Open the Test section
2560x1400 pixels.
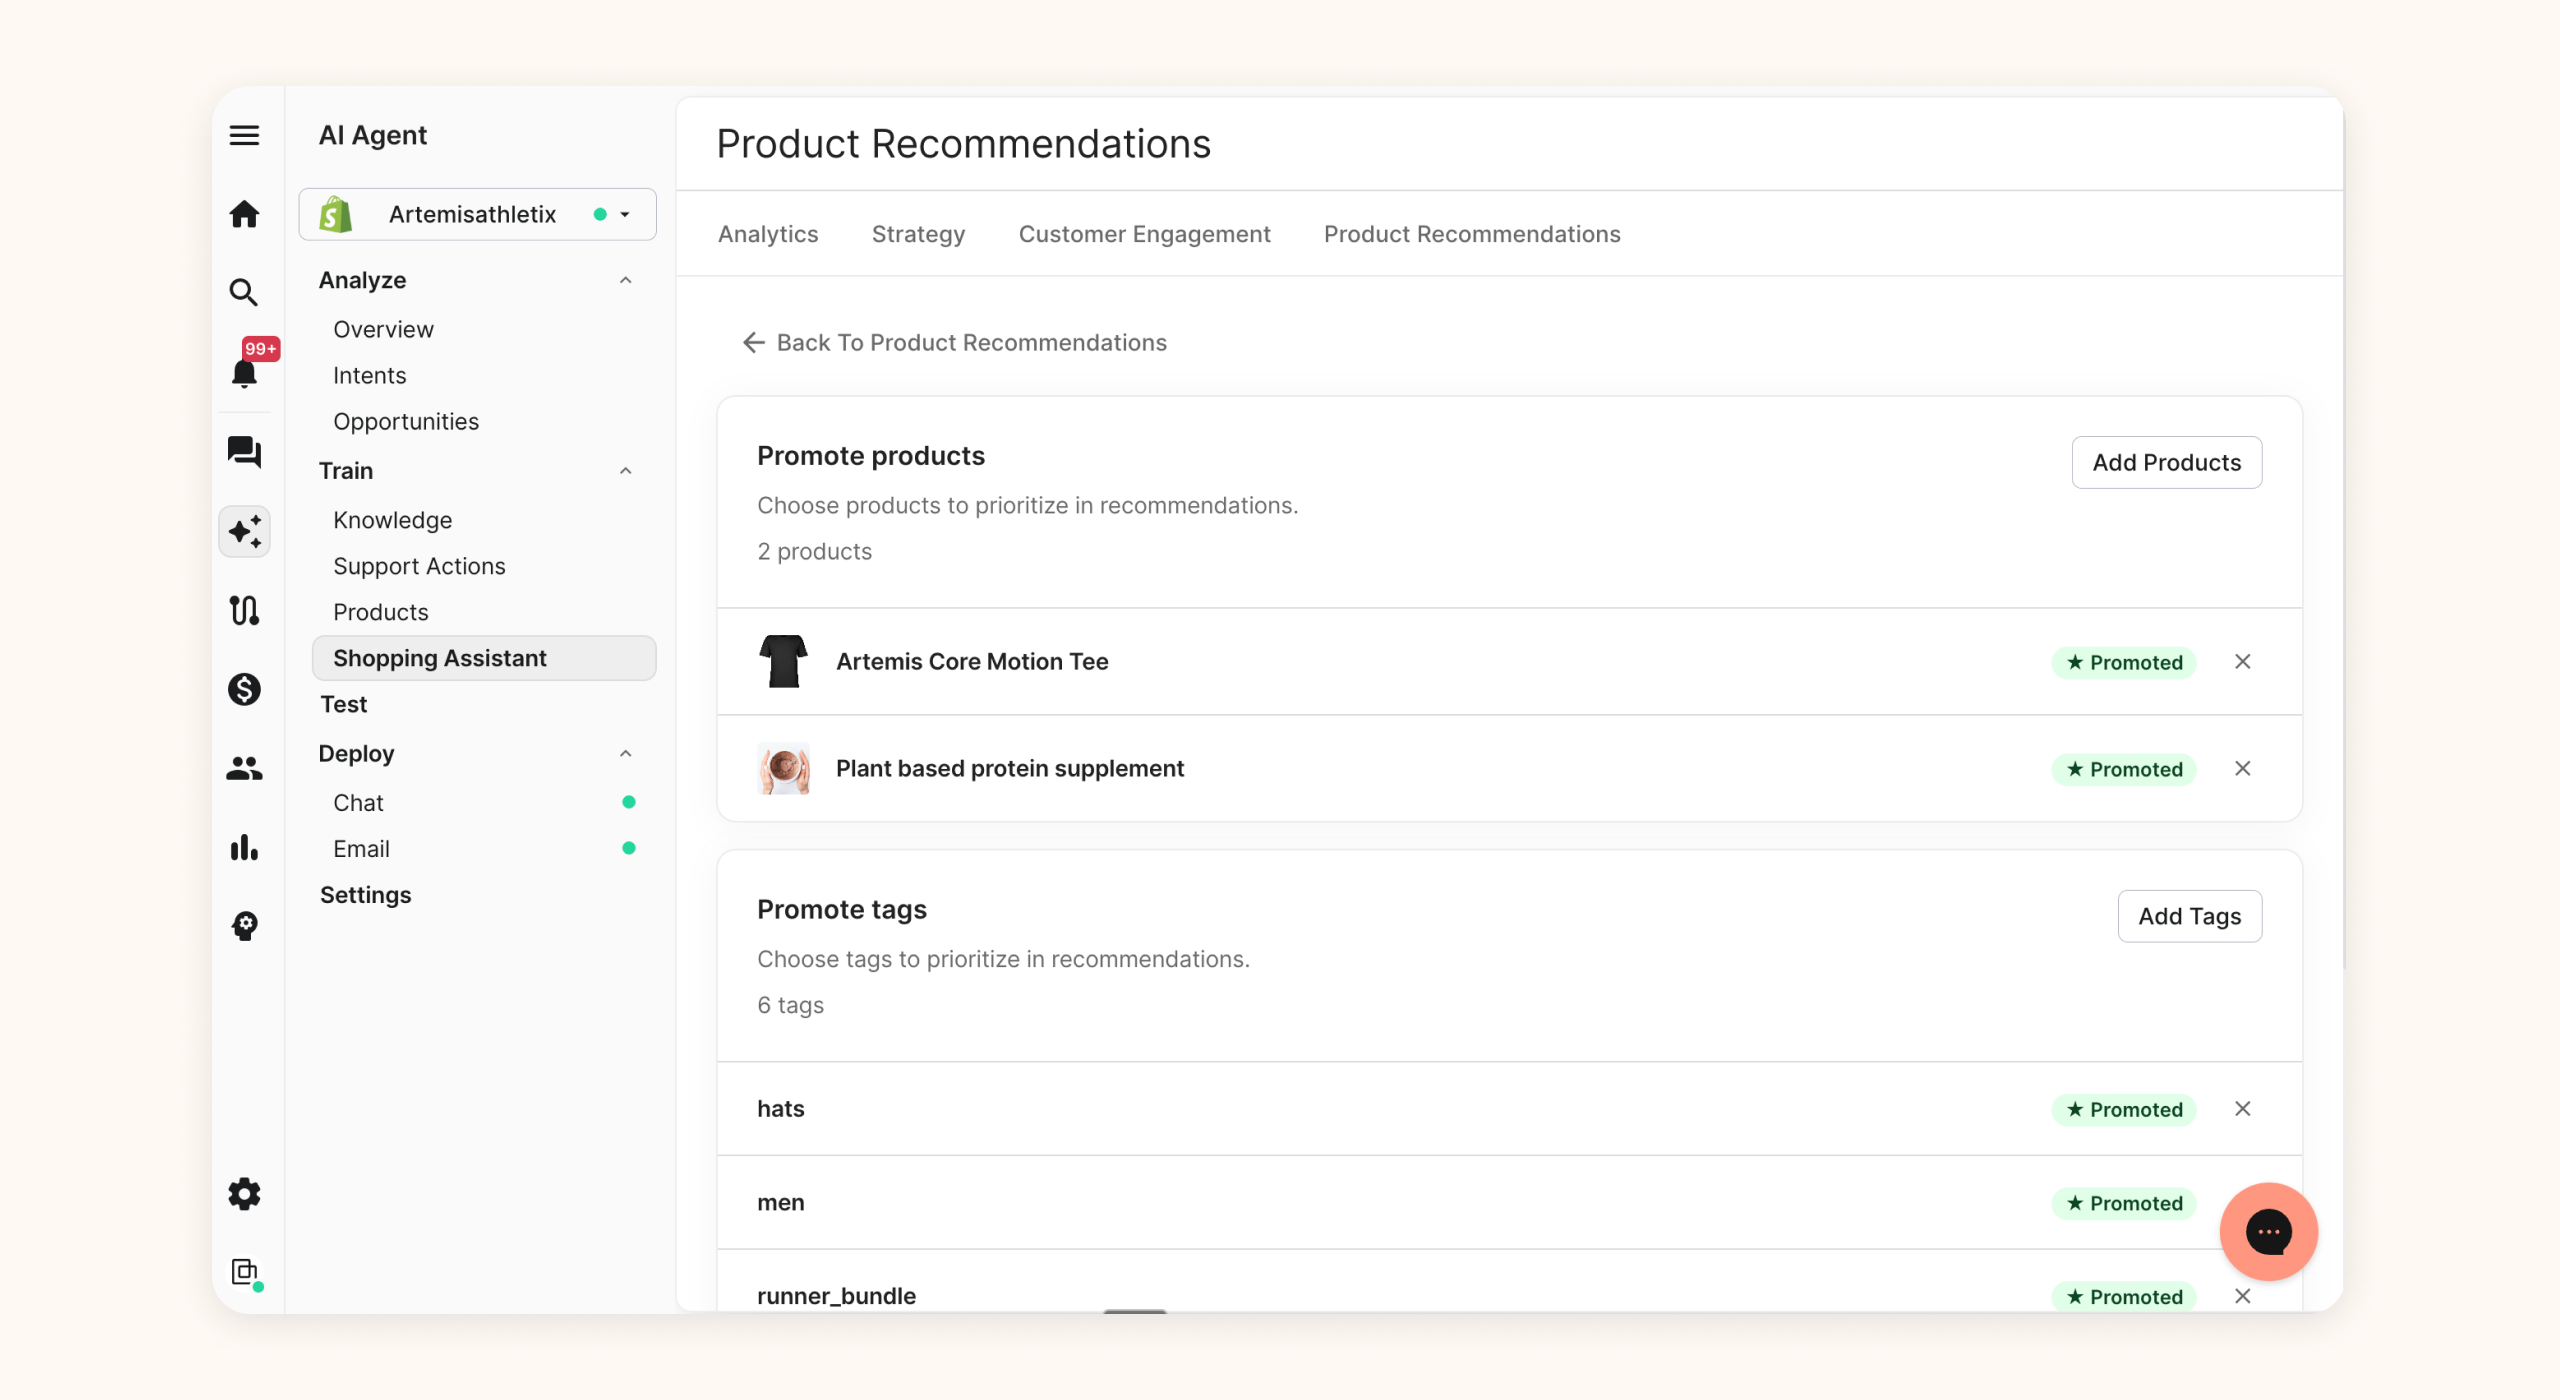pos(343,705)
